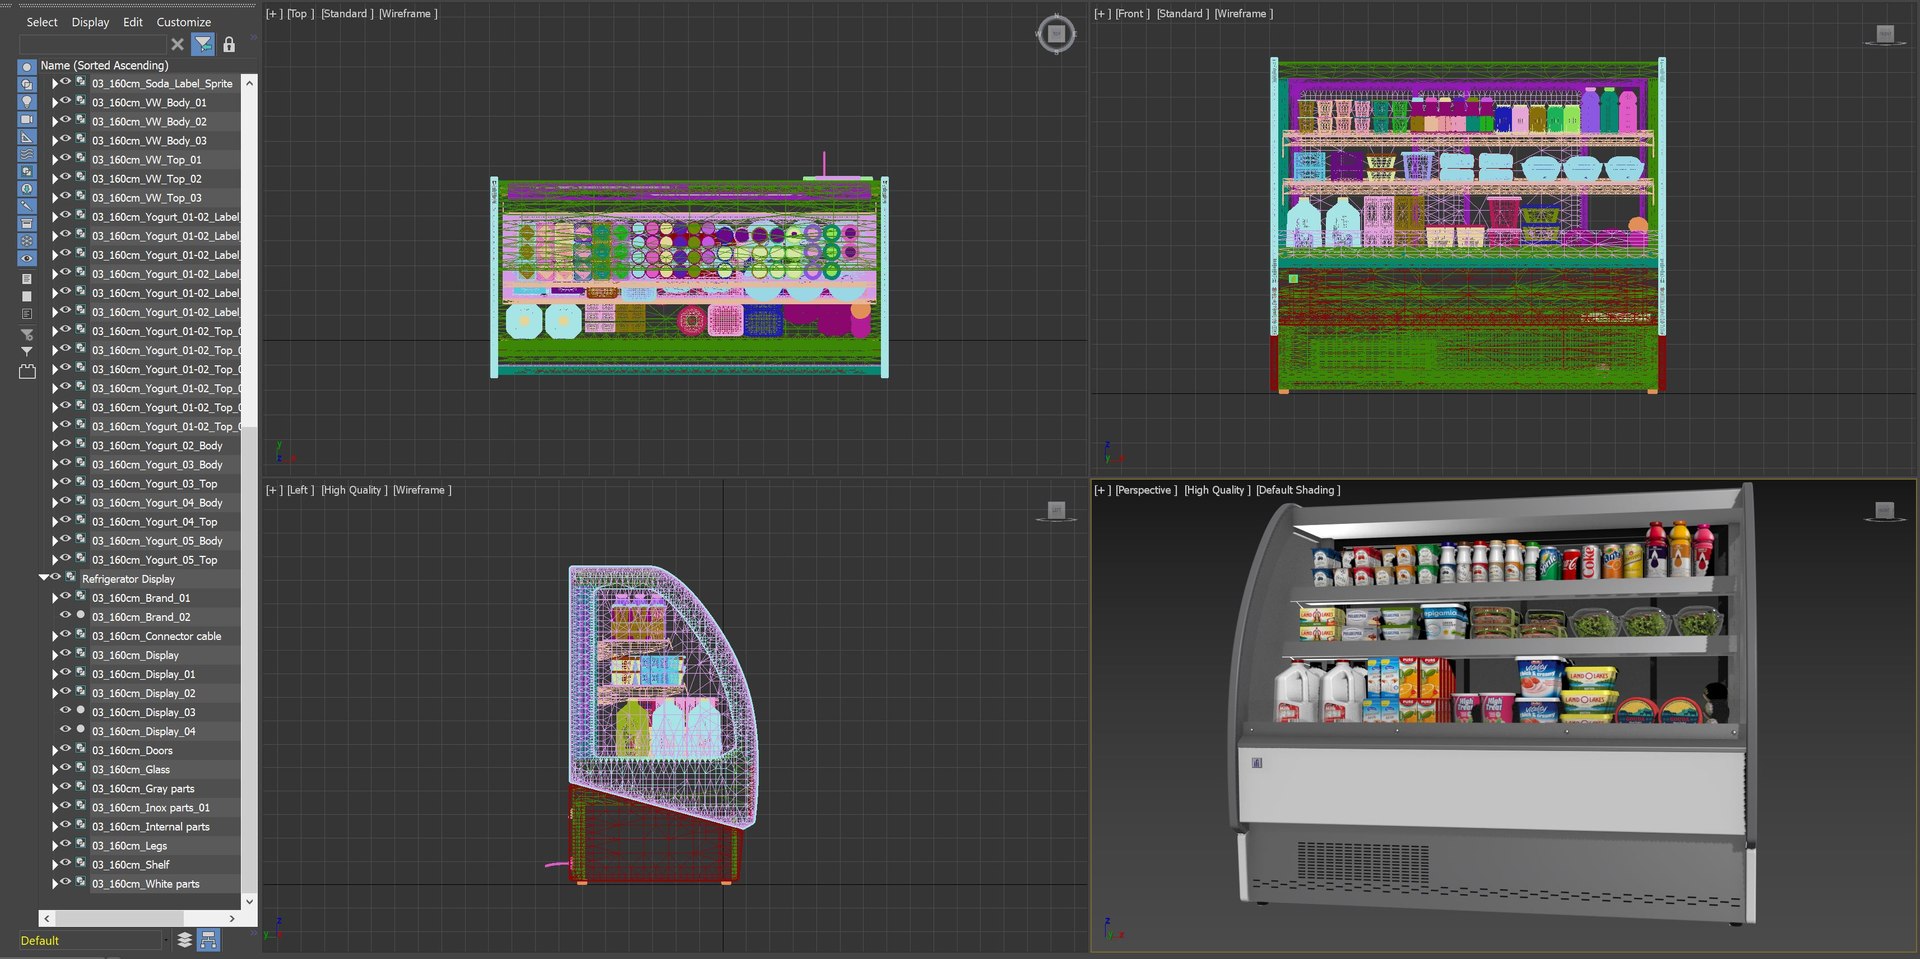Click the ViewCube in the Top viewport
Screen dimensions: 1920x959
point(1056,34)
